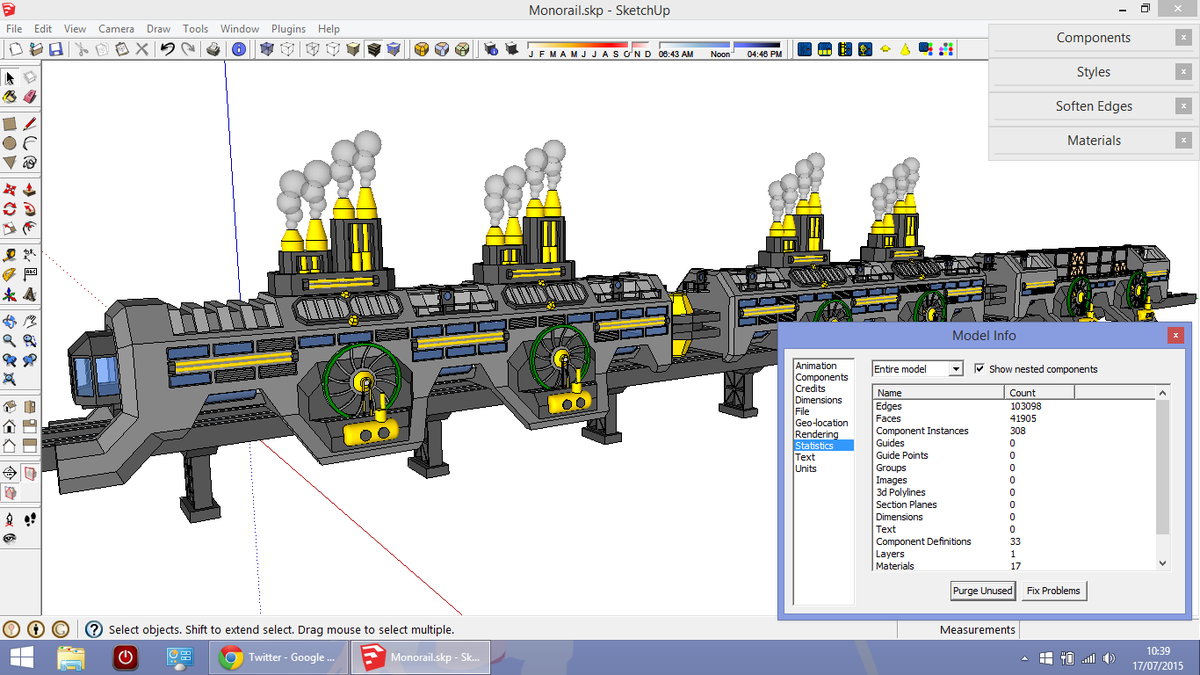Open the Tools menu
Screen dimensions: 1200x675
click(196, 29)
